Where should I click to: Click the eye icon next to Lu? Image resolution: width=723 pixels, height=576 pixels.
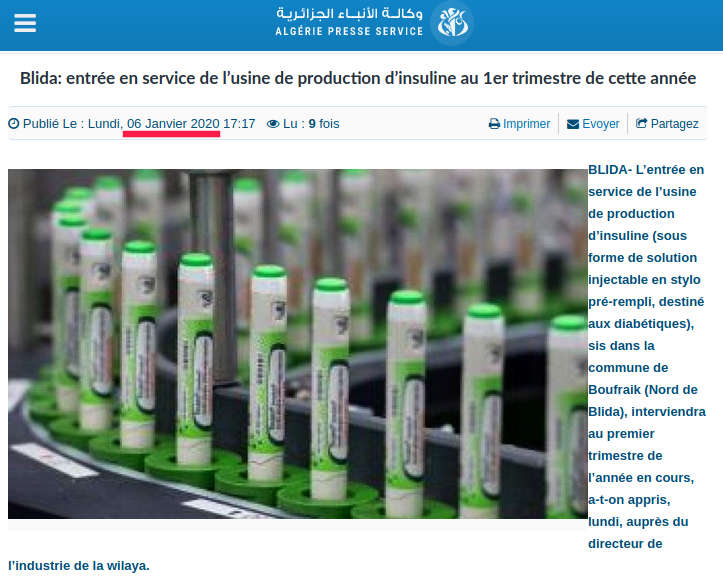pos(273,124)
